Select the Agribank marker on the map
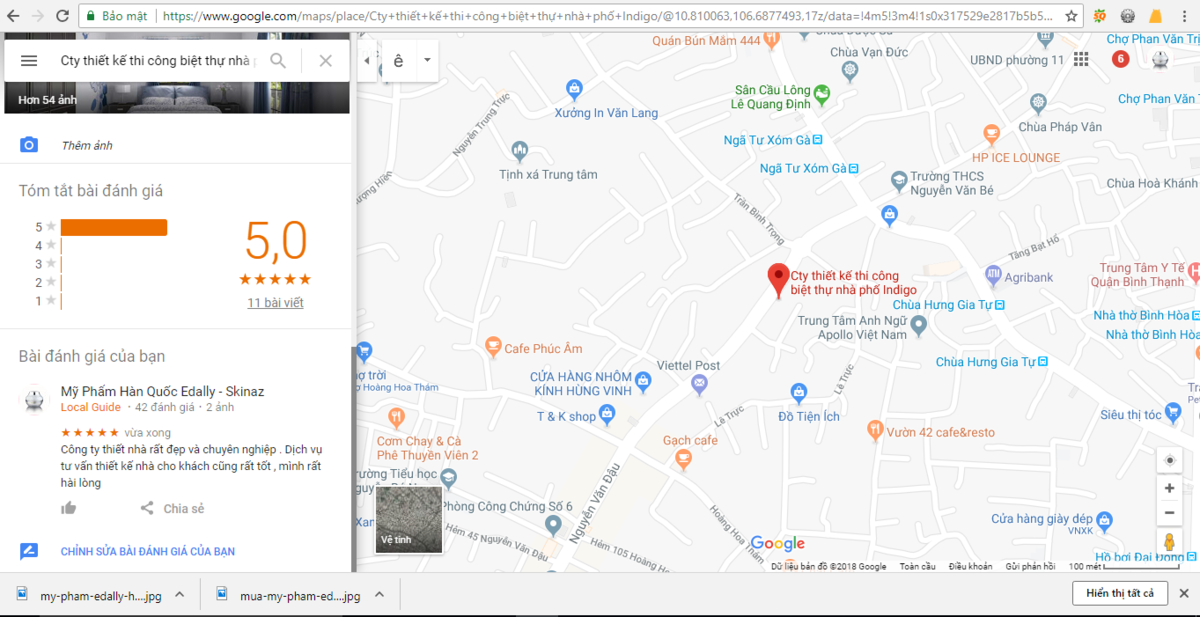The width and height of the screenshot is (1200, 617). tap(992, 275)
